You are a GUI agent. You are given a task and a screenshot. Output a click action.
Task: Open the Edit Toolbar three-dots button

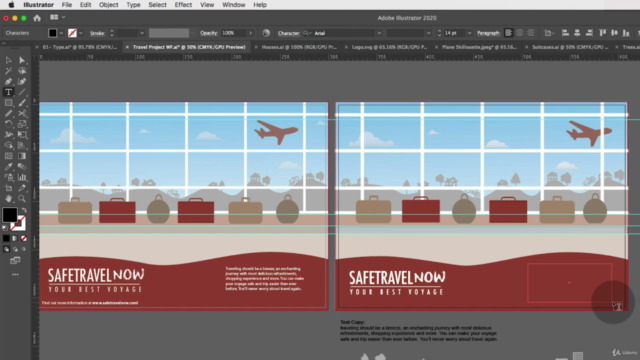[15, 275]
